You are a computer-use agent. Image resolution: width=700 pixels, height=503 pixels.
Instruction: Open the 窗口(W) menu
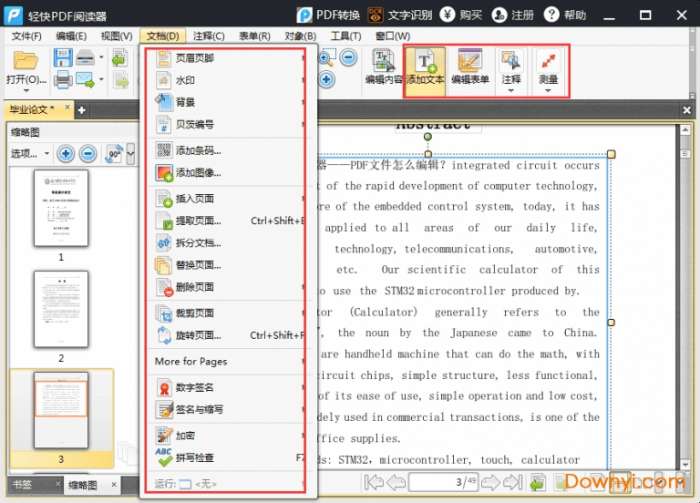[393, 36]
